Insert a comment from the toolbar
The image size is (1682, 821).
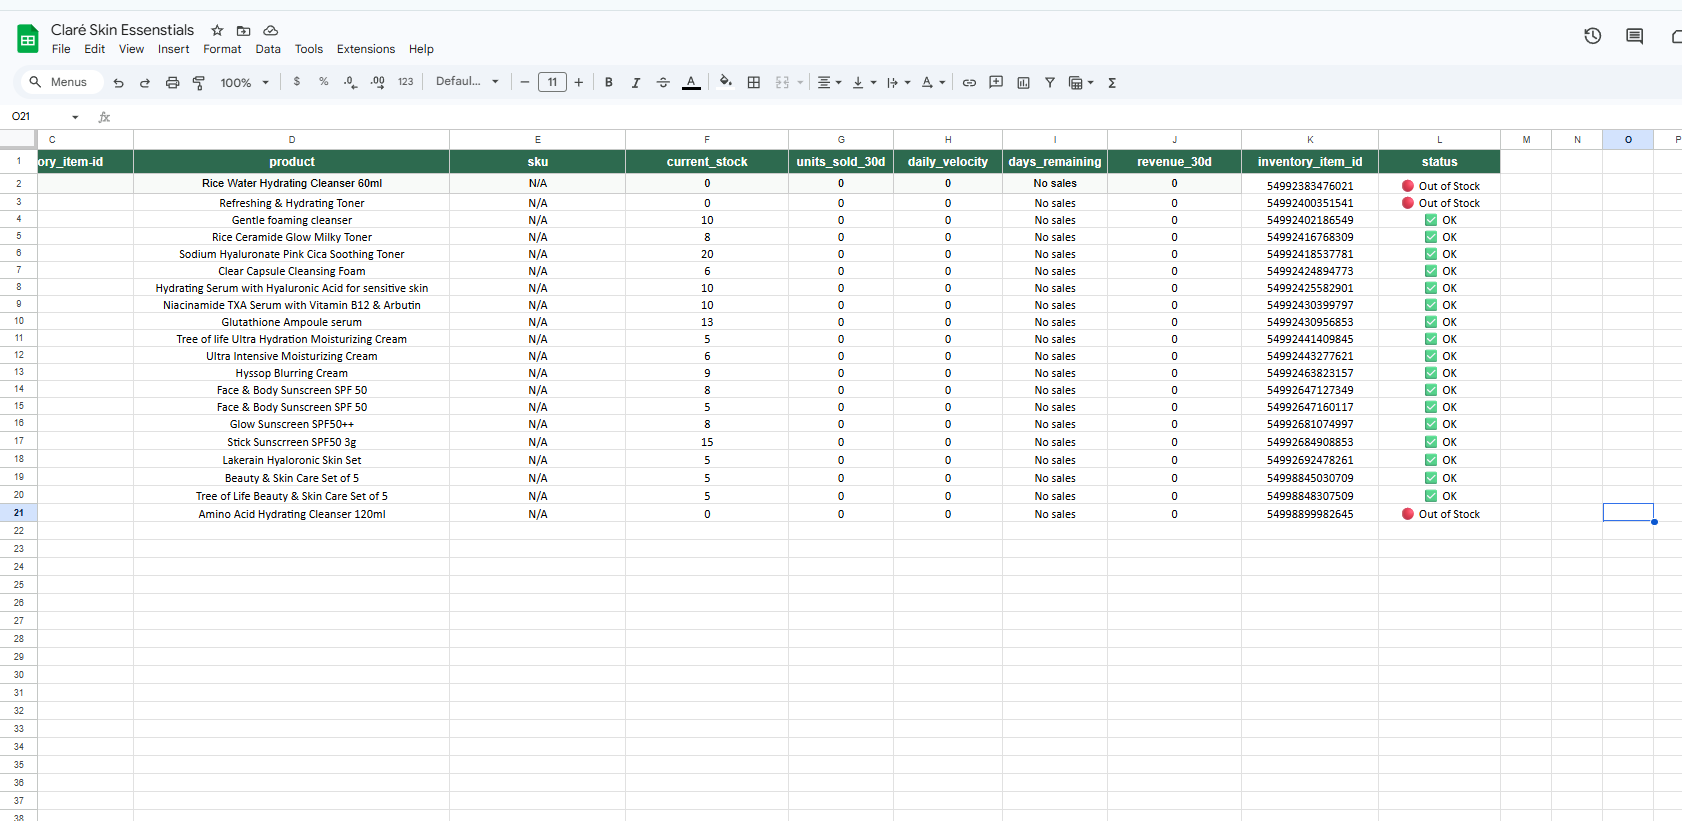[x=996, y=83]
